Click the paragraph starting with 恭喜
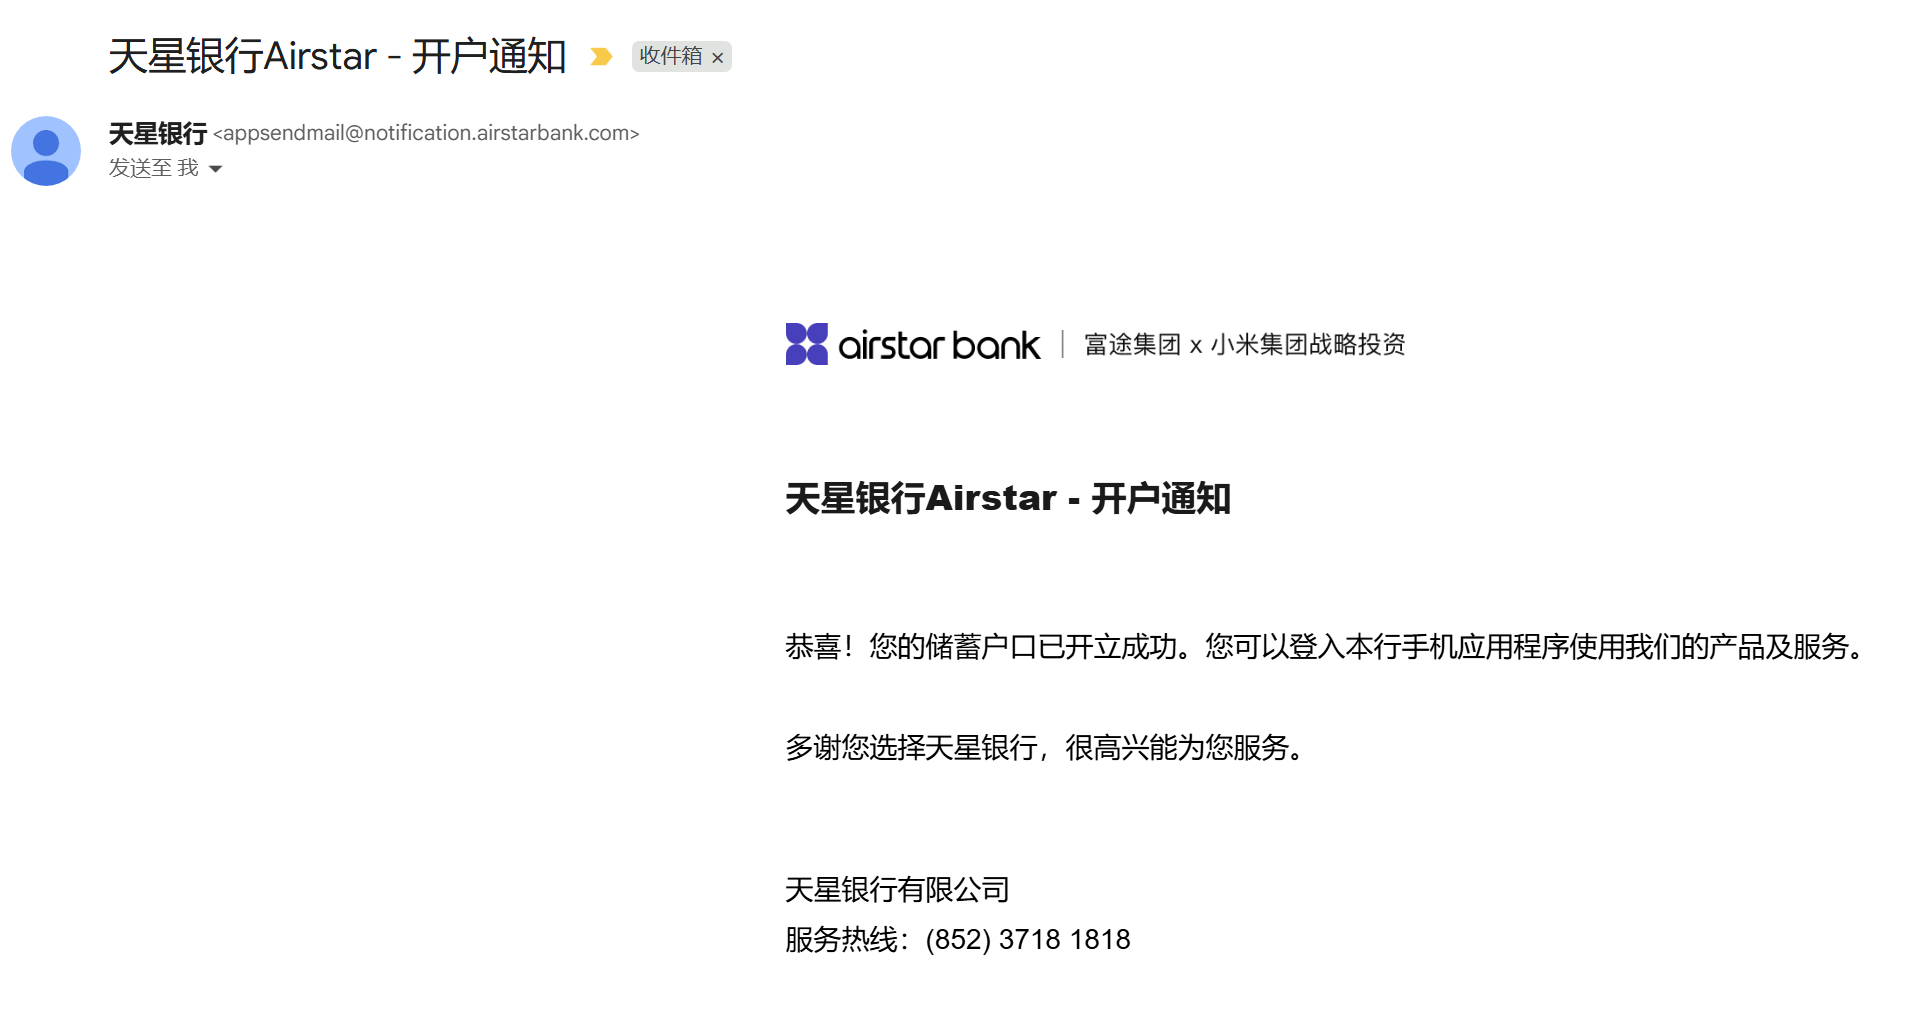 click(1325, 647)
